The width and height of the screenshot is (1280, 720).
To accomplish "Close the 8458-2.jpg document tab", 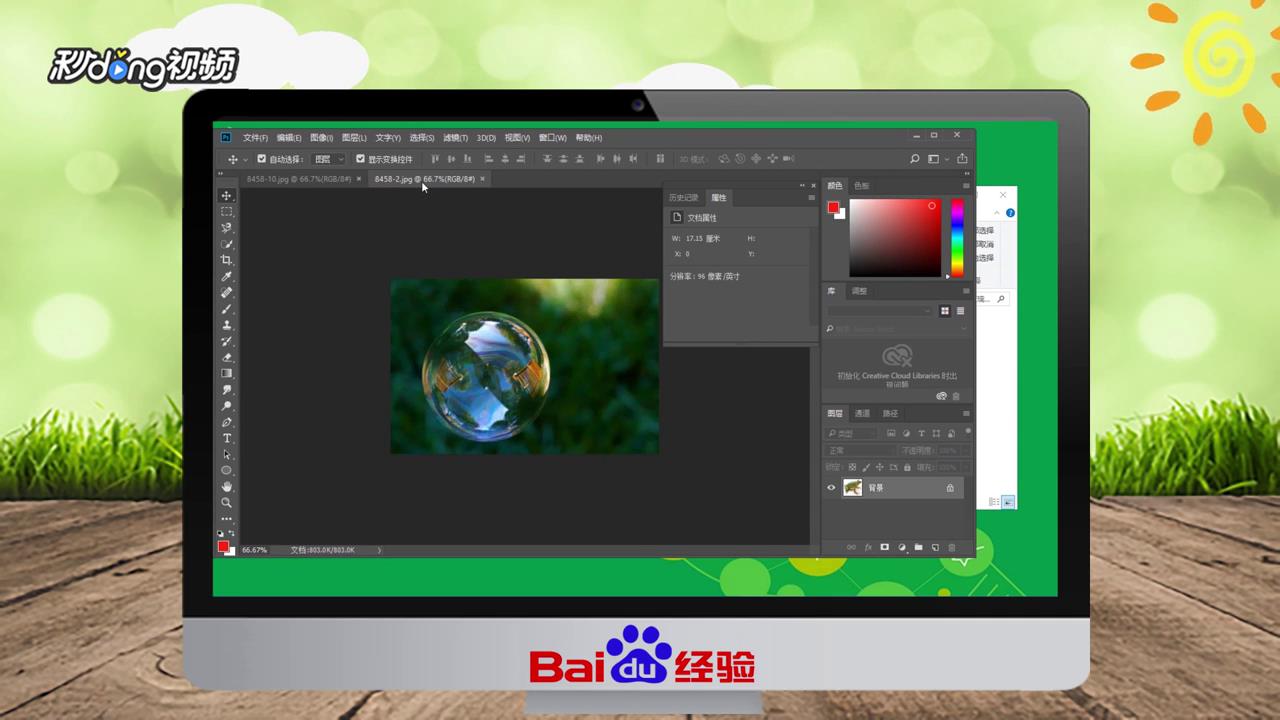I will (482, 179).
